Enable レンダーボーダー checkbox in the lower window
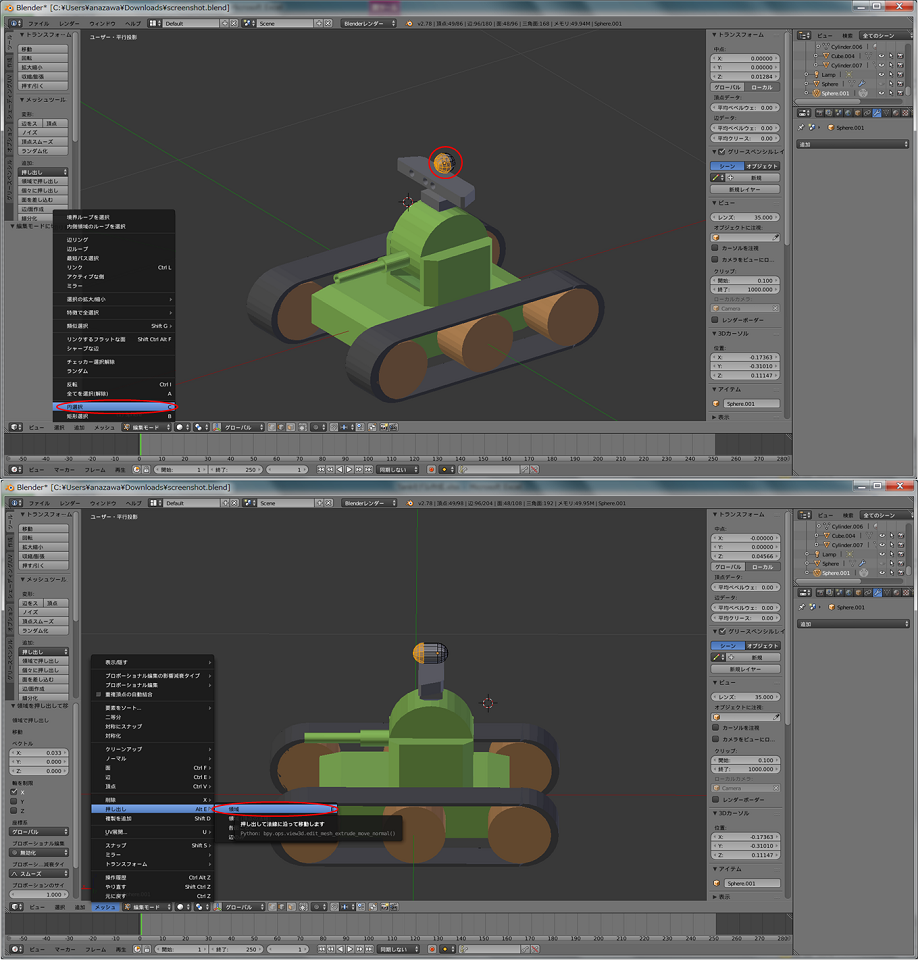 (x=715, y=800)
